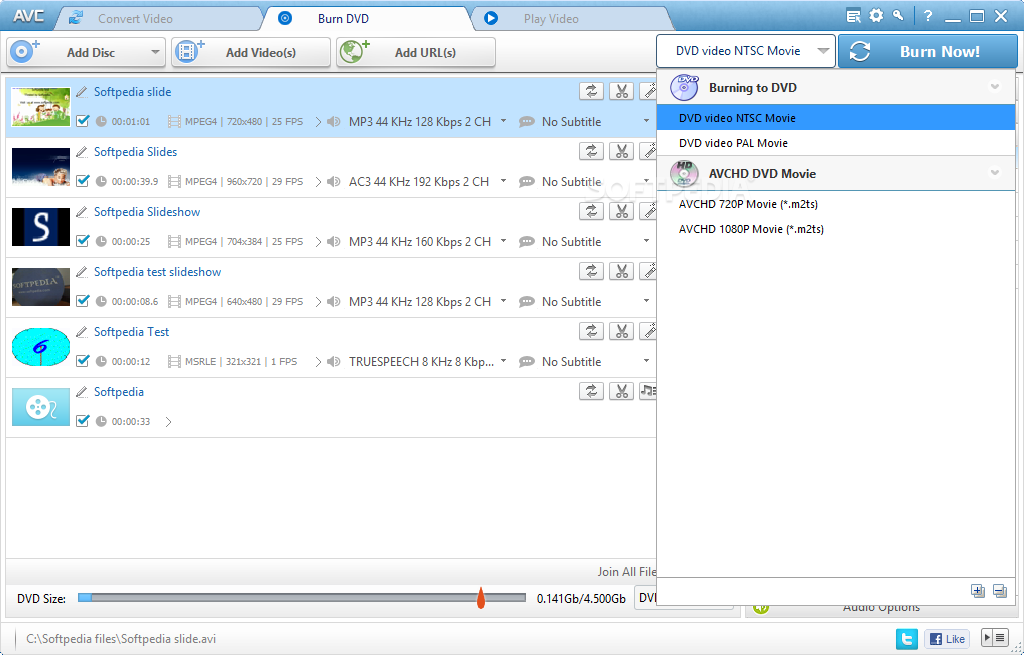Viewport: 1024px width, 655px height.
Task: Switch to the Convert Video tab
Action: pyautogui.click(x=158, y=18)
